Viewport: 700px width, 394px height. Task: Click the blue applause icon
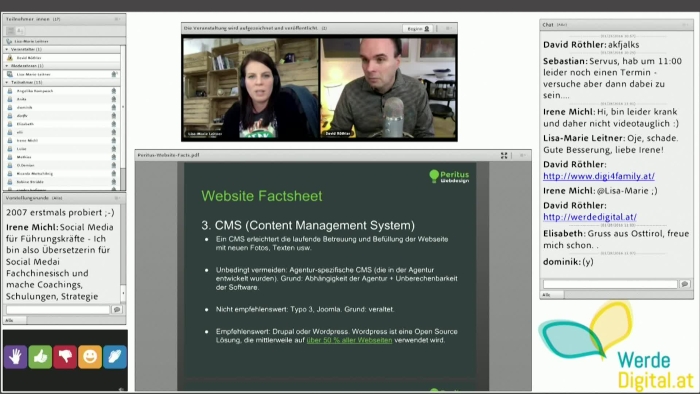[x=115, y=356]
